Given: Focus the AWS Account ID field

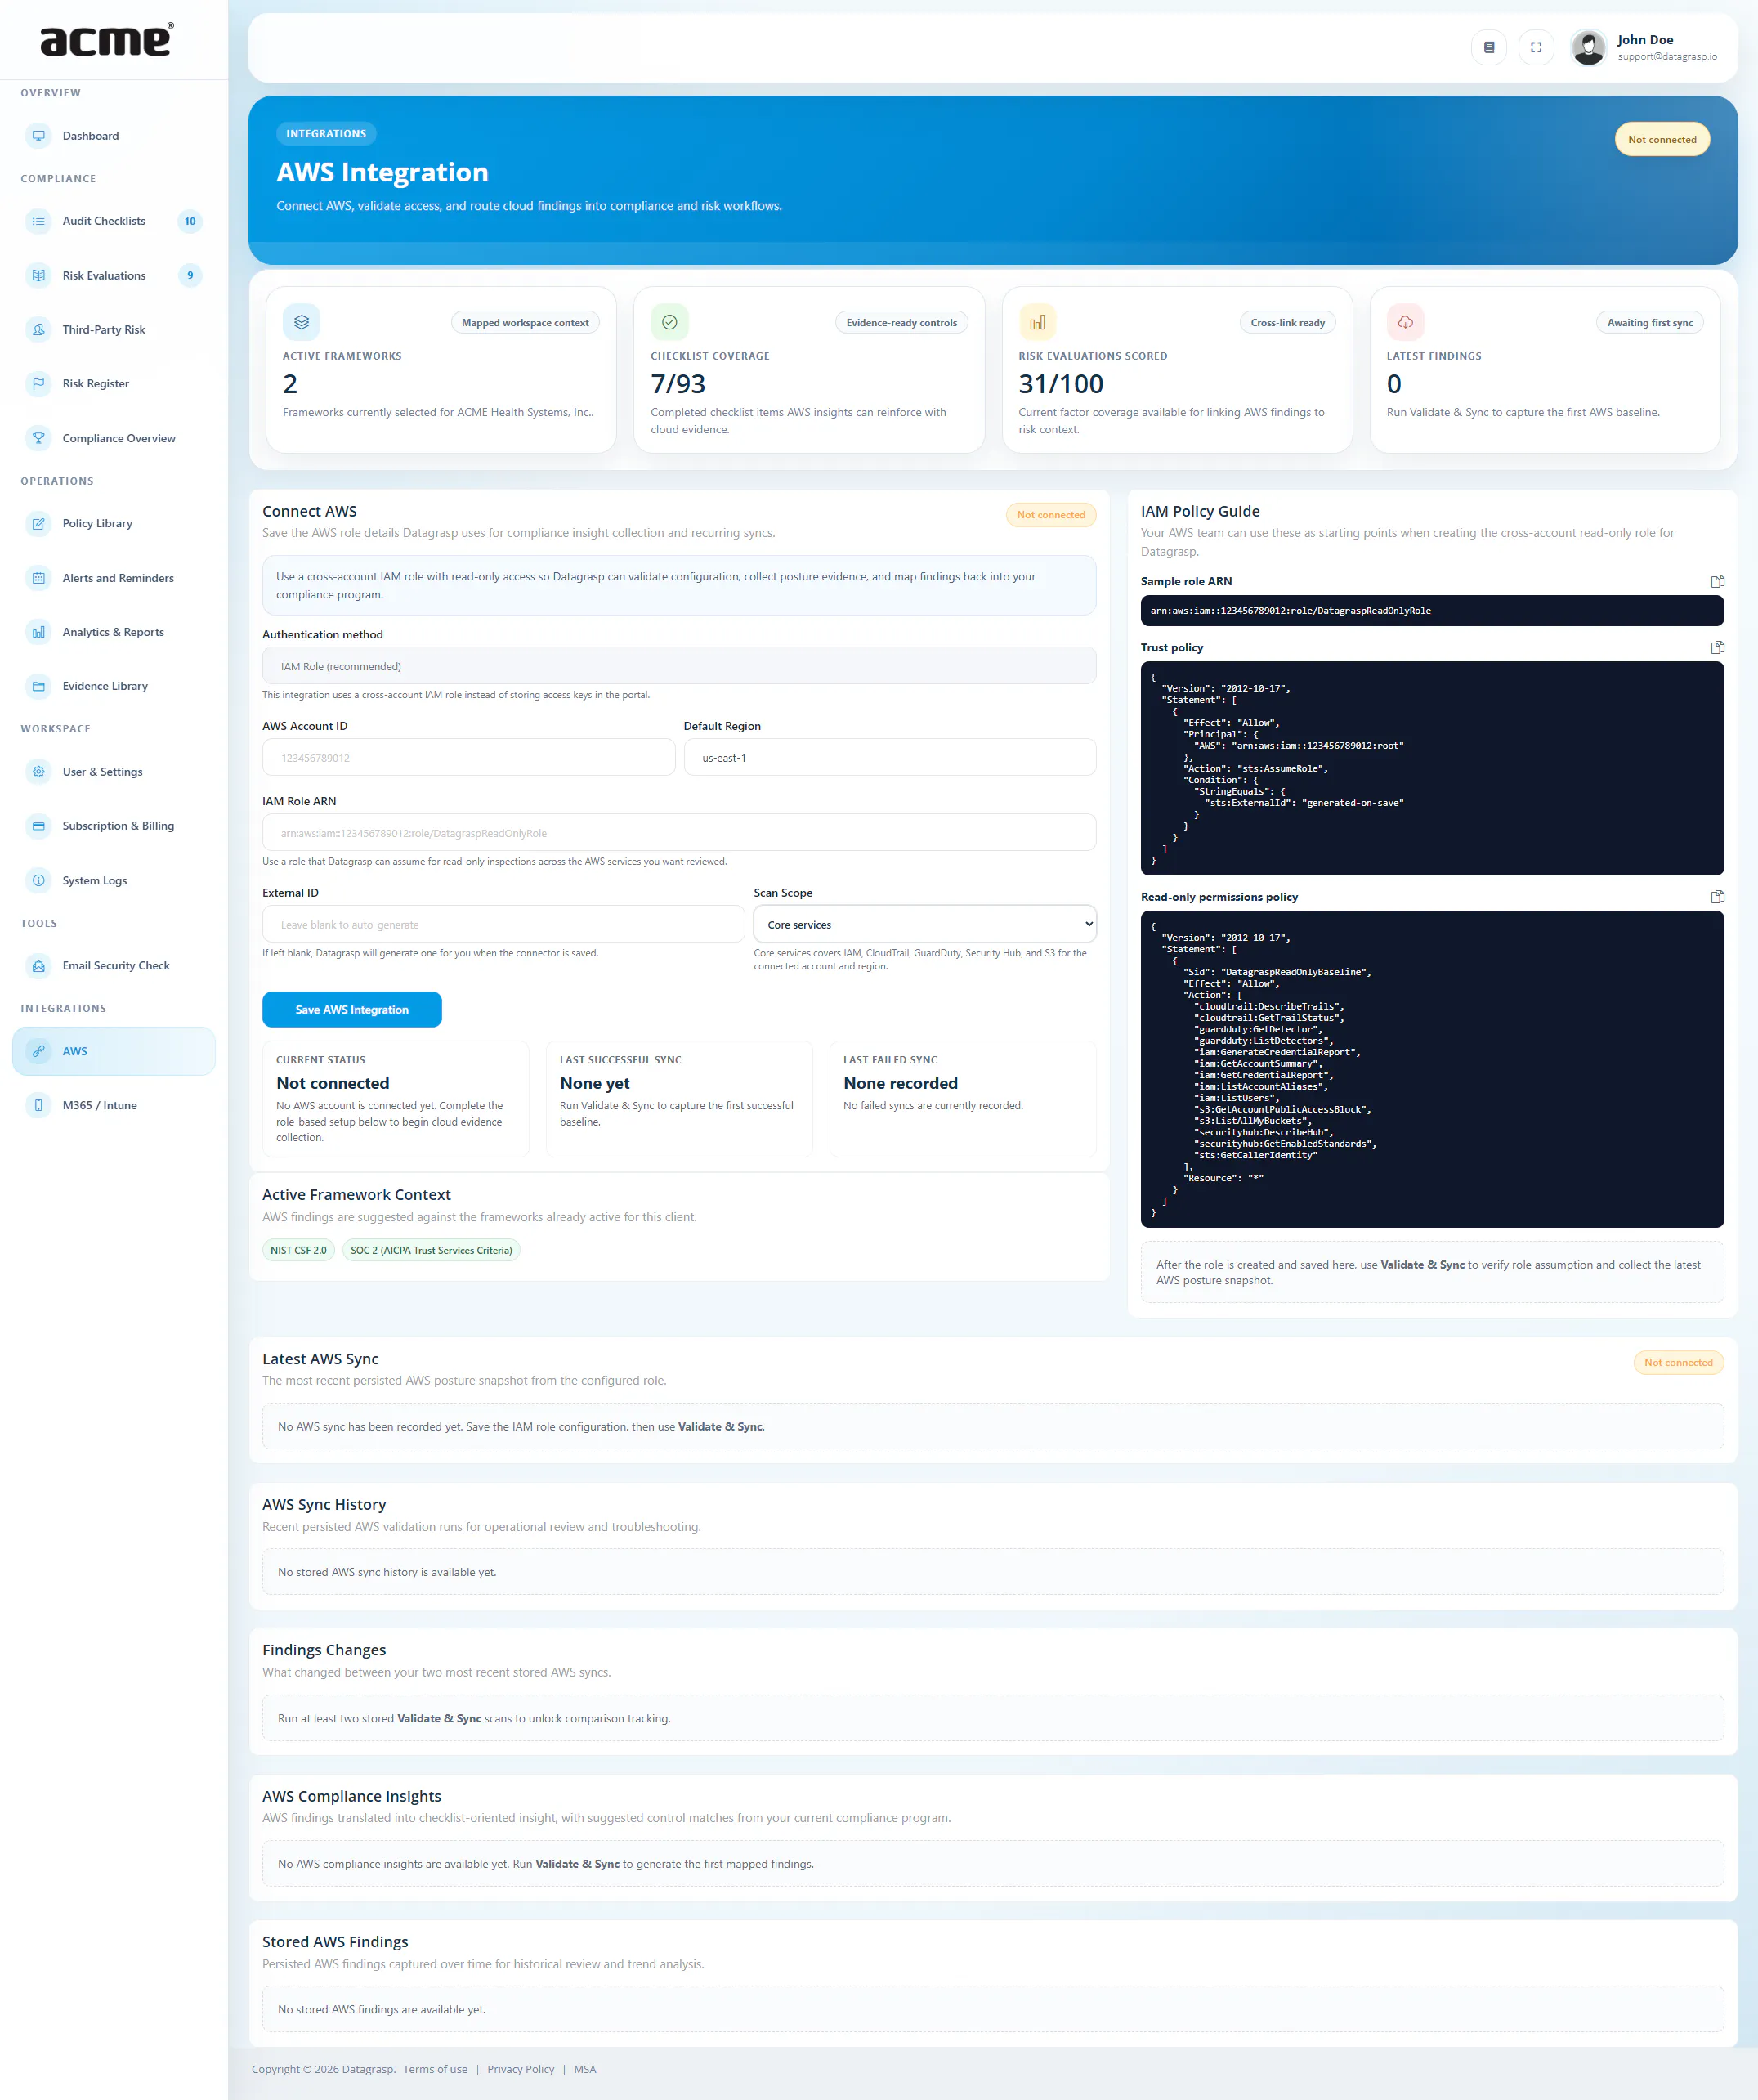Looking at the screenshot, I should tap(468, 757).
